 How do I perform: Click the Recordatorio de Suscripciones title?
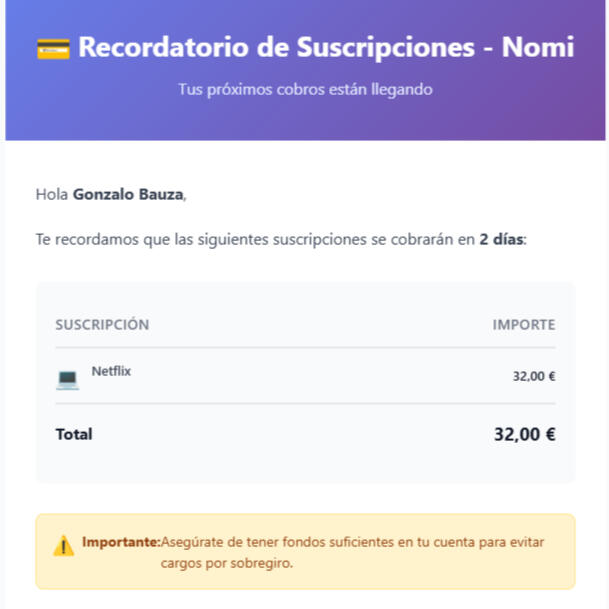[x=277, y=47]
